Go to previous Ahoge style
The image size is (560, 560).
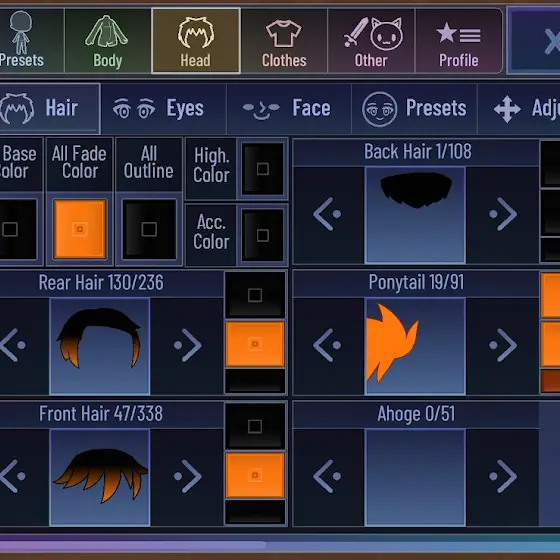point(328,476)
